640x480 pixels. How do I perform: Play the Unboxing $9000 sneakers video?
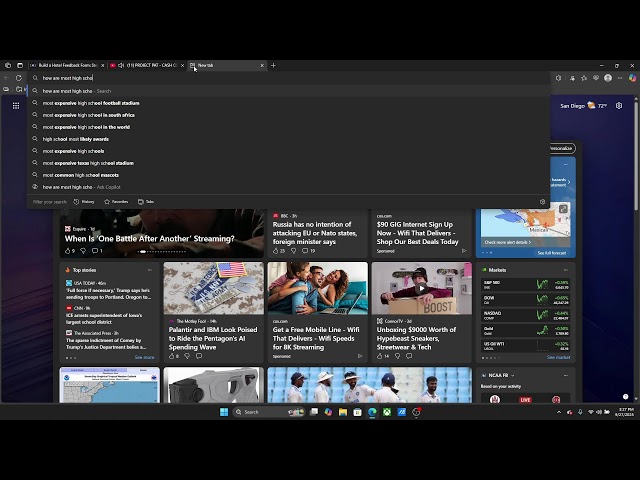point(421,288)
